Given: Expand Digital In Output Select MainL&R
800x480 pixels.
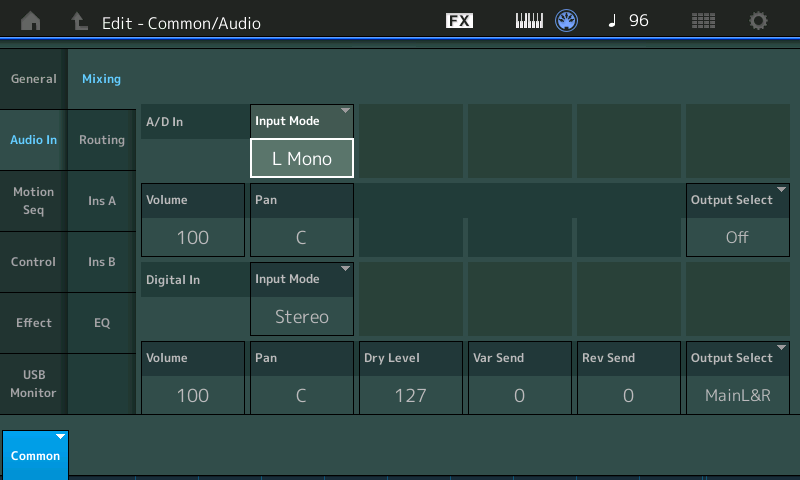Looking at the screenshot, I should click(x=738, y=378).
